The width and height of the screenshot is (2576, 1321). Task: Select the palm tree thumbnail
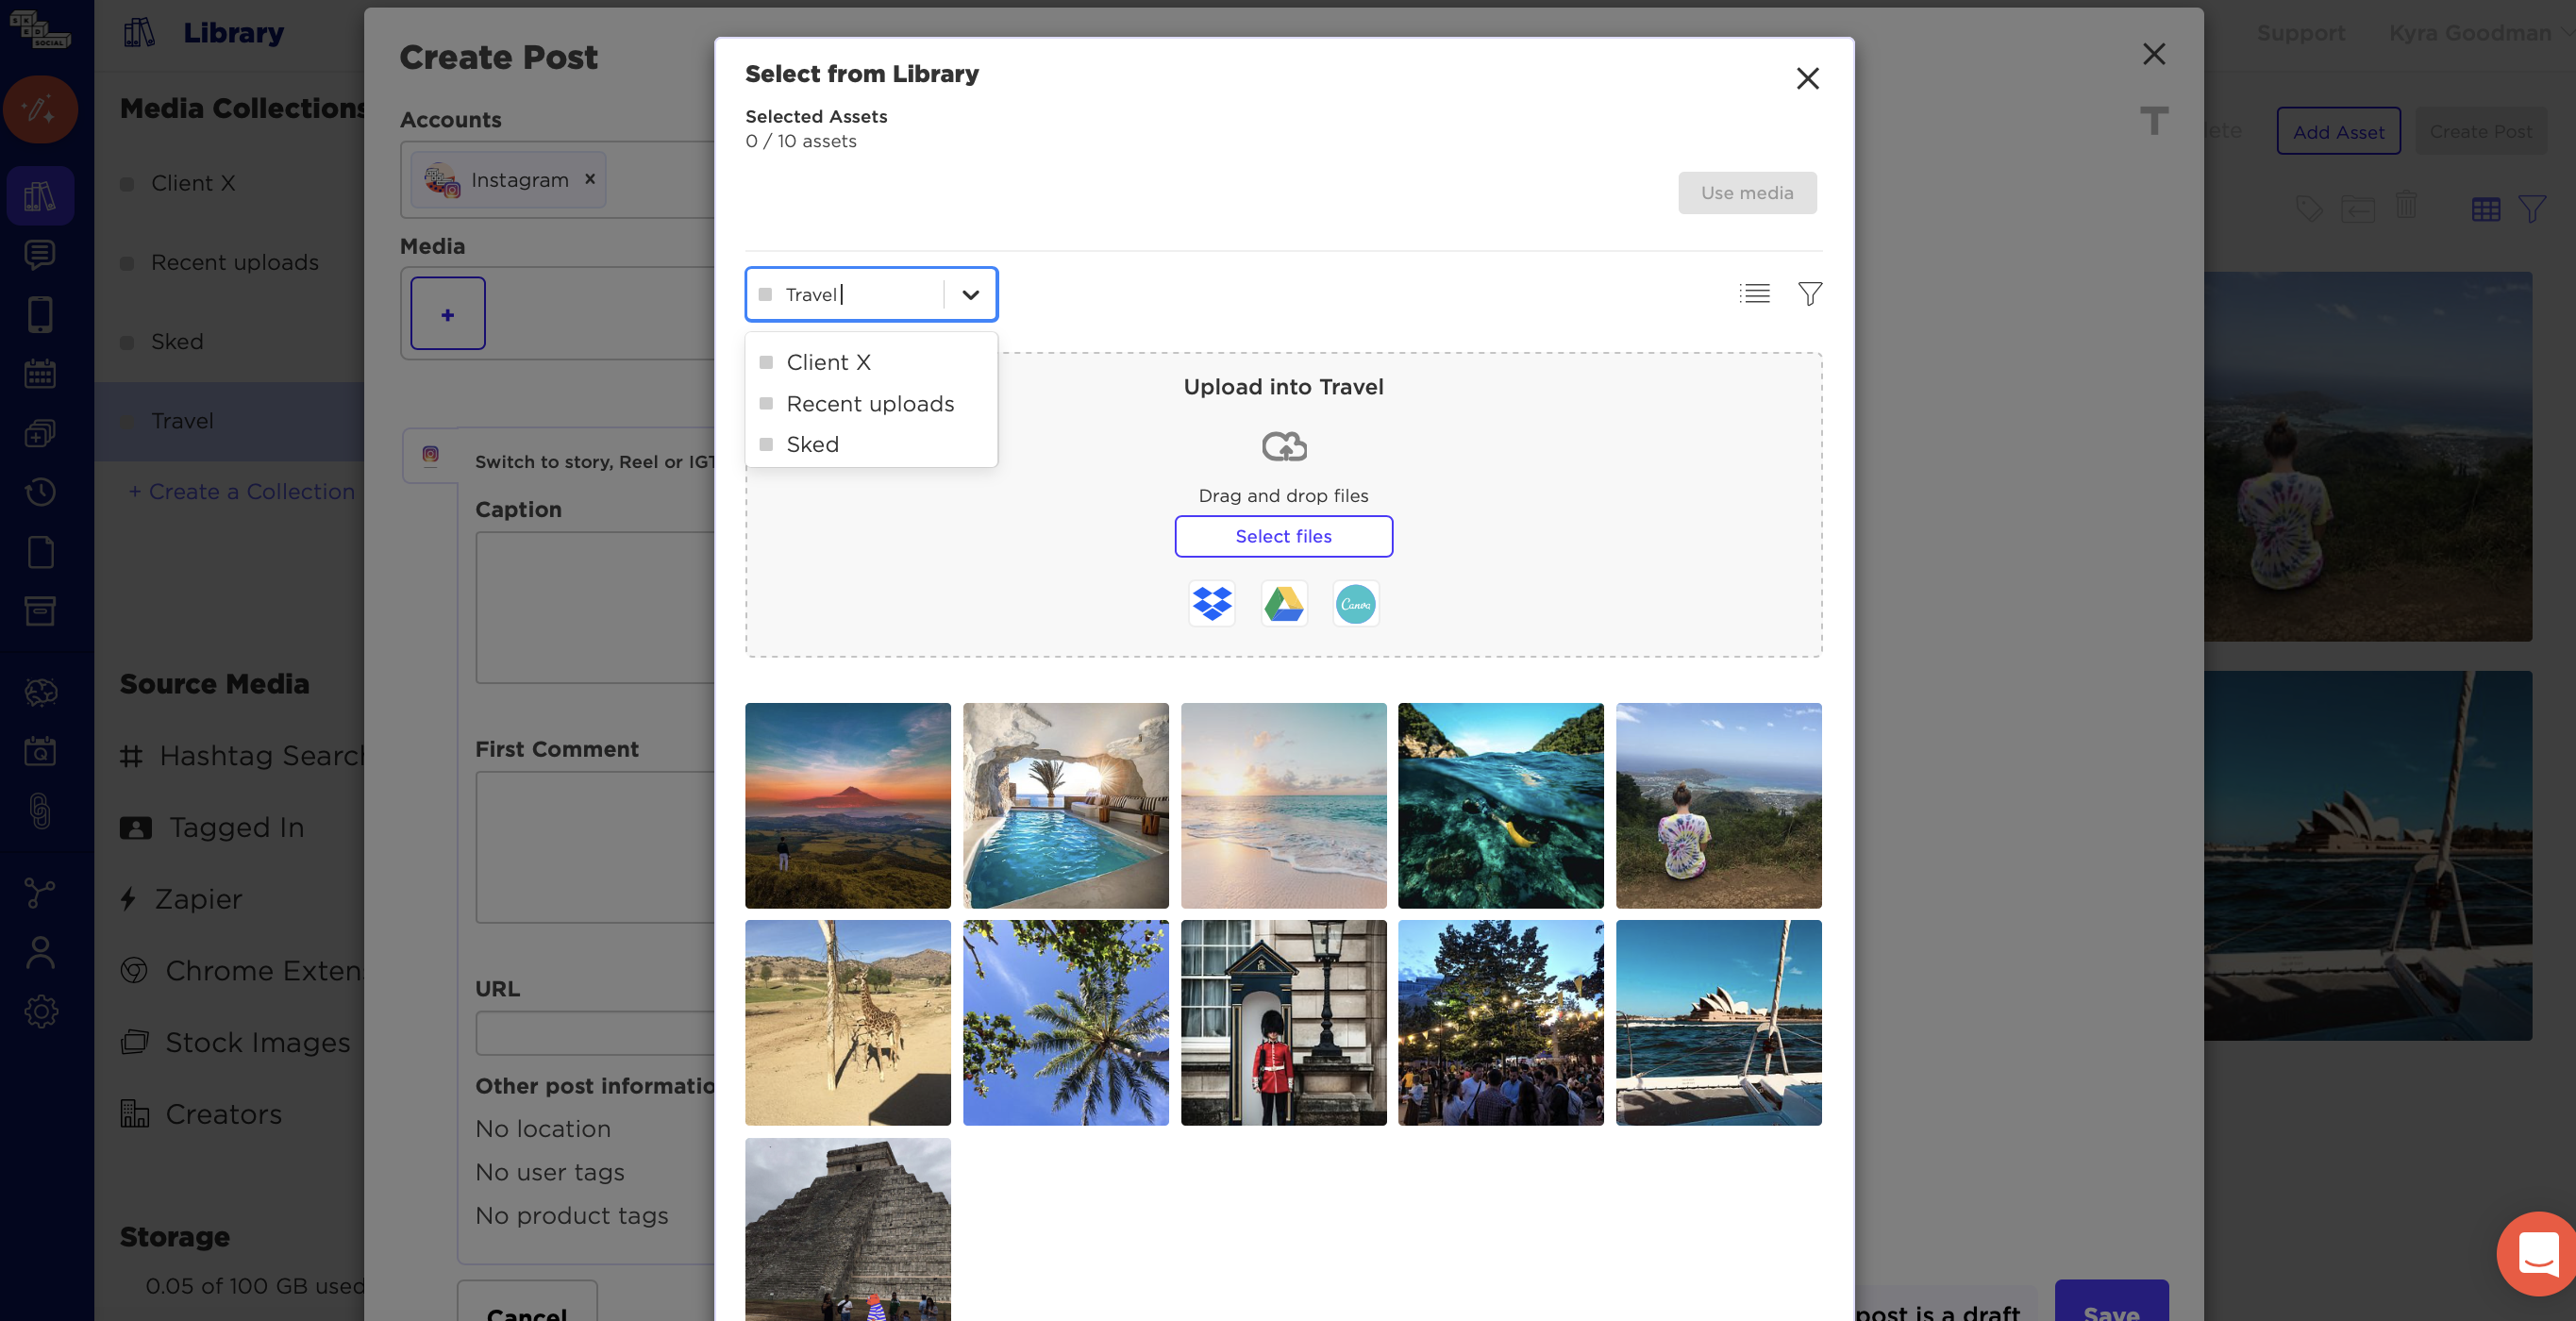1066,1023
